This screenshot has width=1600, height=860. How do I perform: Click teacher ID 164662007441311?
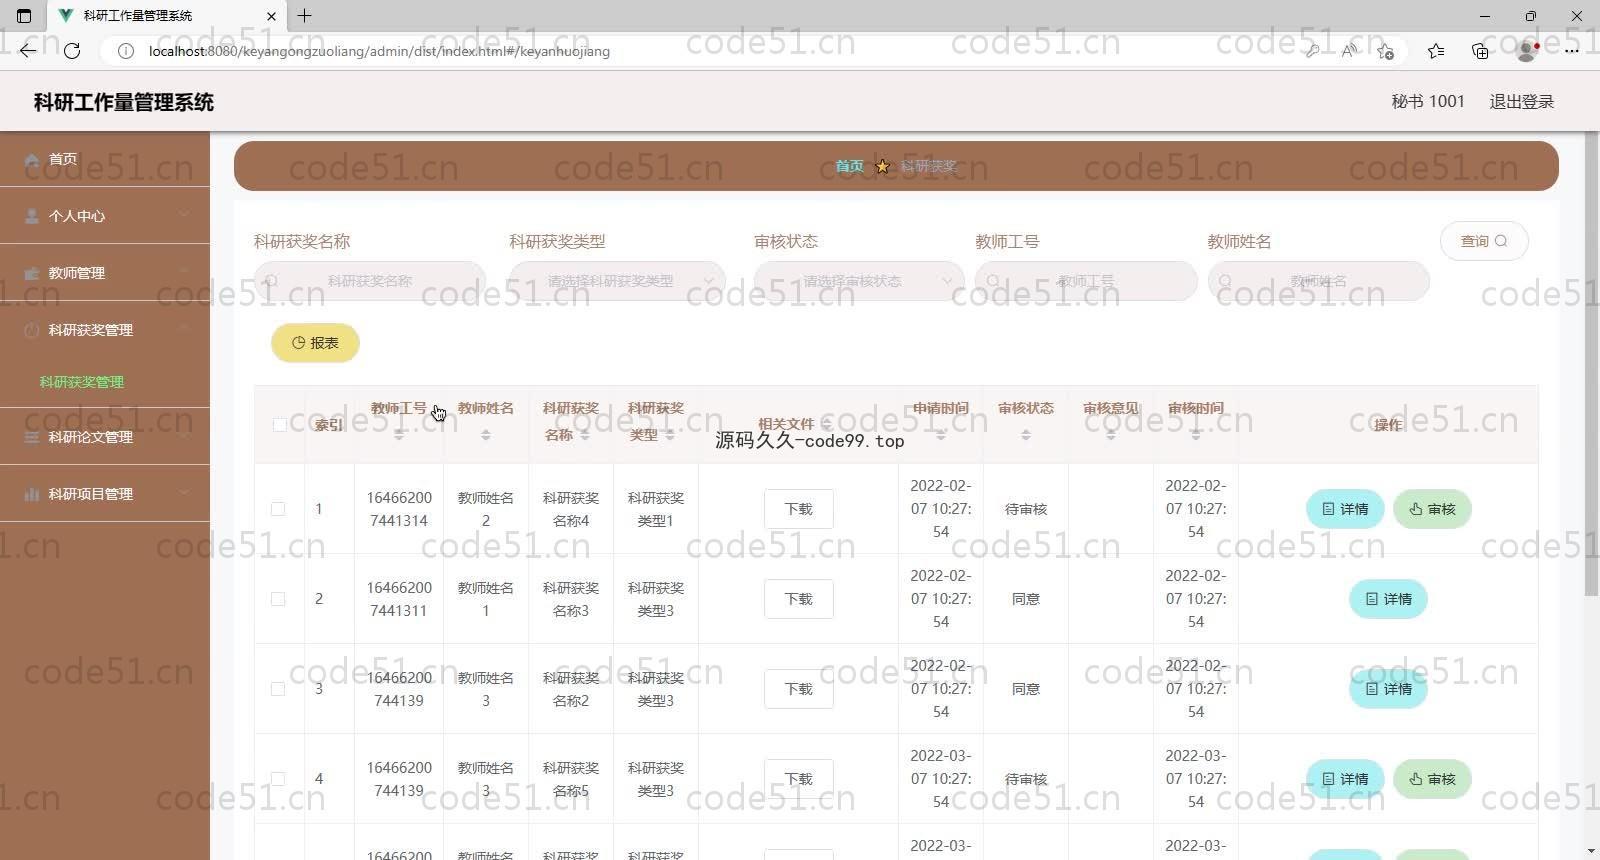[x=399, y=599]
